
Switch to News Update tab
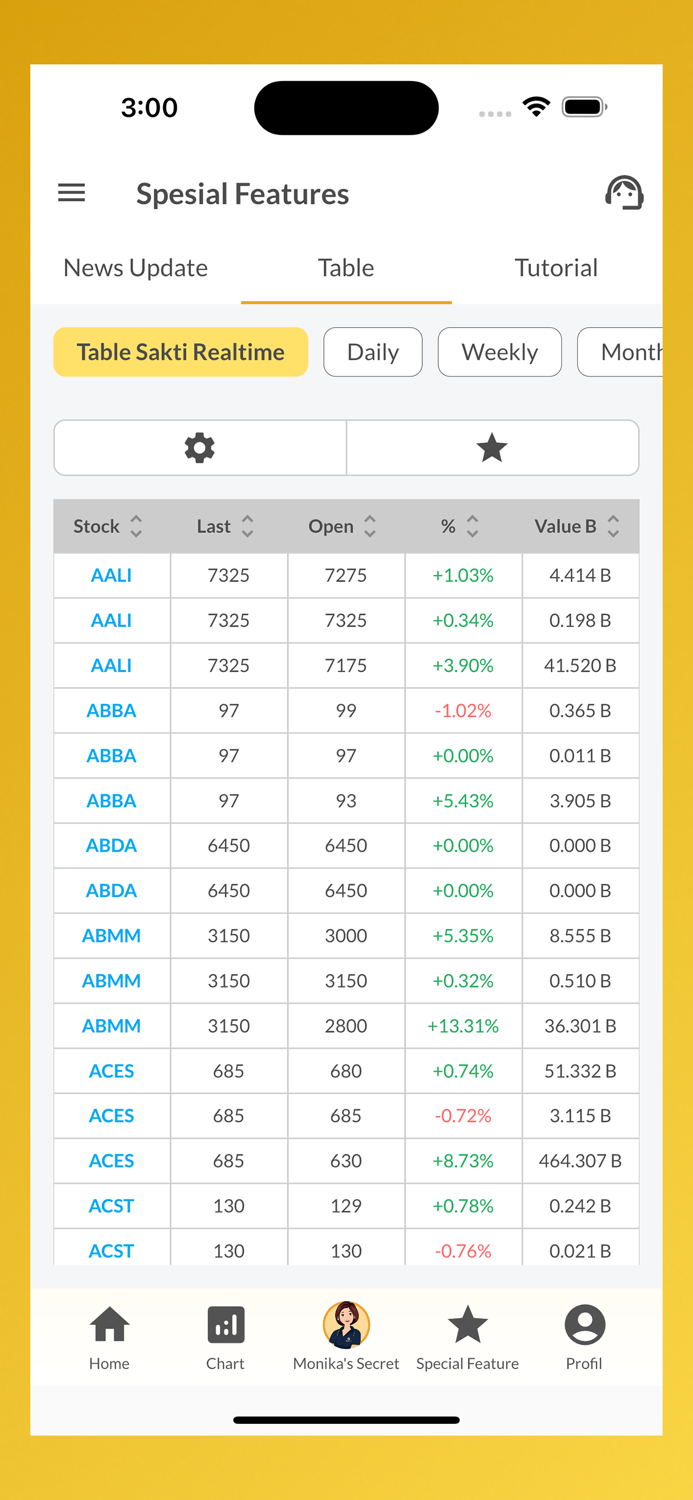(x=136, y=268)
